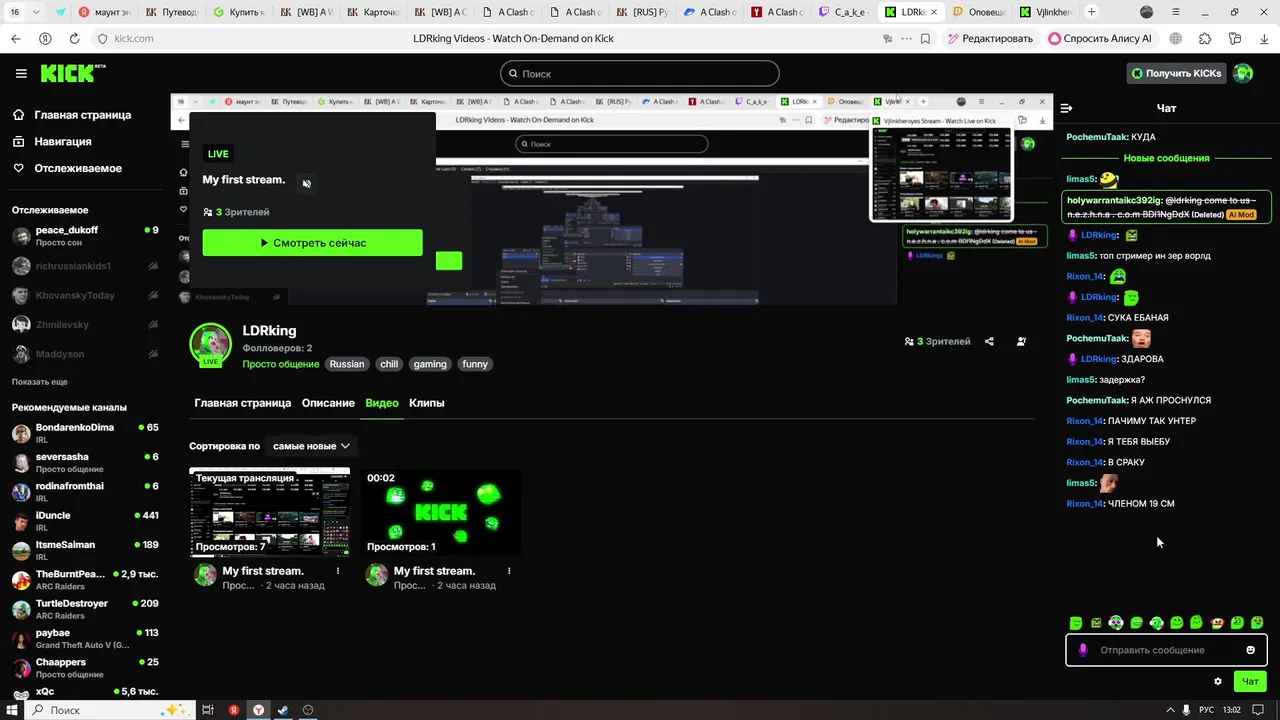The width and height of the screenshot is (1280, 720).
Task: Open iDuncle recommended channel
Action: (85, 521)
